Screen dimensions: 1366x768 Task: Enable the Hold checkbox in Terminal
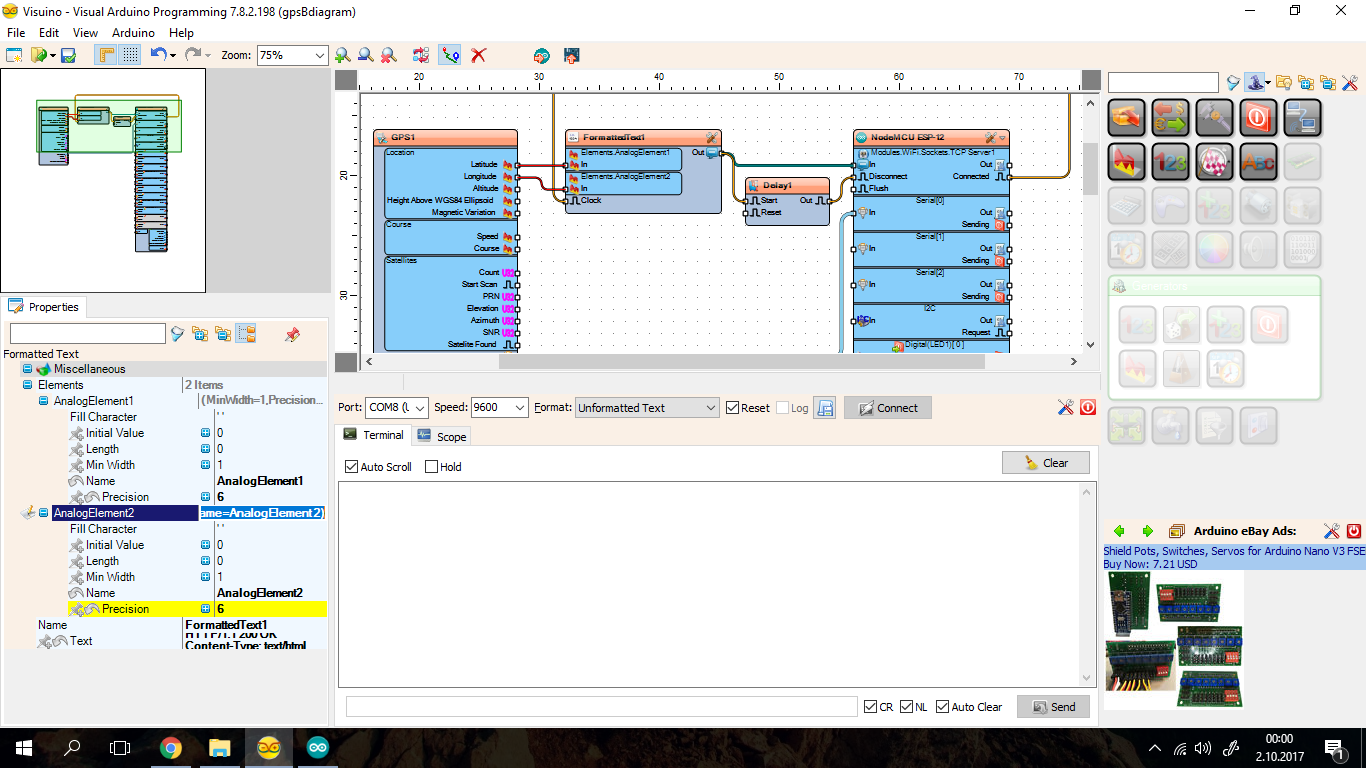431,465
